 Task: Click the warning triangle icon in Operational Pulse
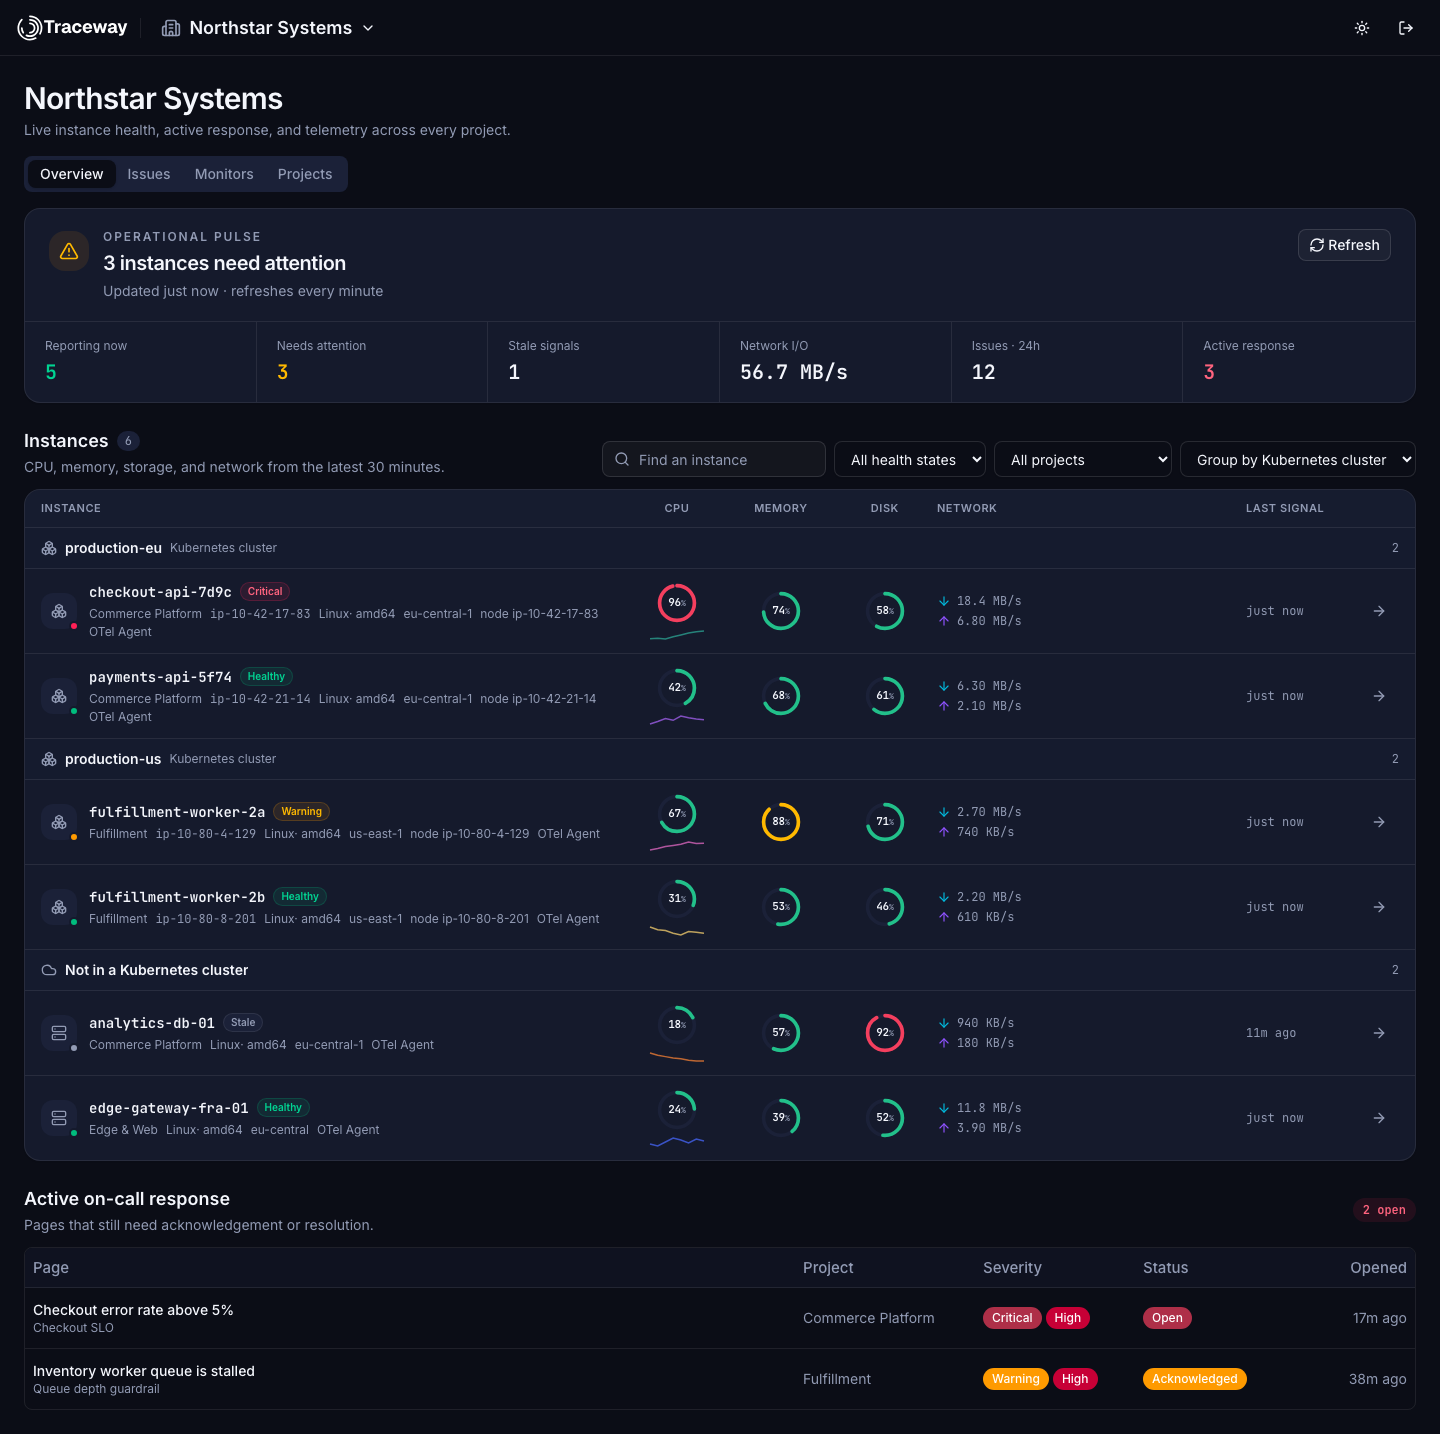69,251
